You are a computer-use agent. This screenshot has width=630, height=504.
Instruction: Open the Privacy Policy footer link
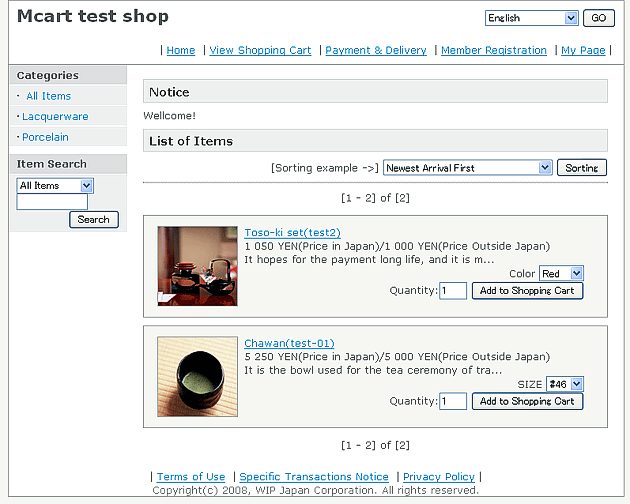tap(438, 477)
